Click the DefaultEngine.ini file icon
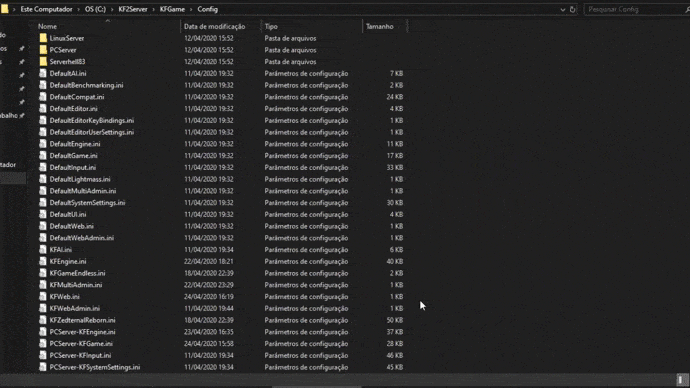The height and width of the screenshot is (388, 690). [43, 144]
